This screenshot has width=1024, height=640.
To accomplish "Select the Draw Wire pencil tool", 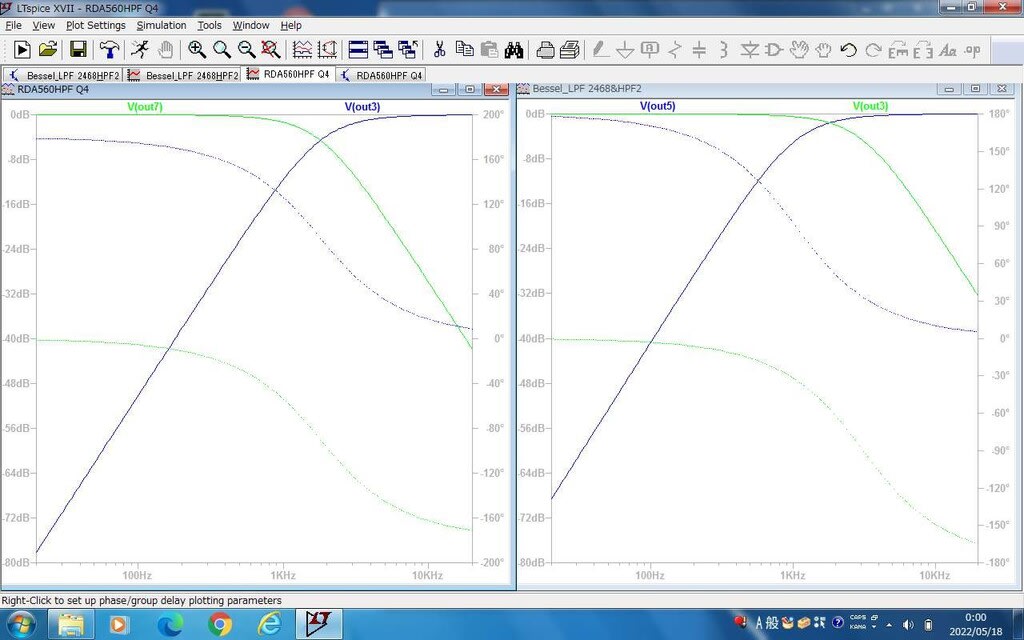I will [x=600, y=50].
